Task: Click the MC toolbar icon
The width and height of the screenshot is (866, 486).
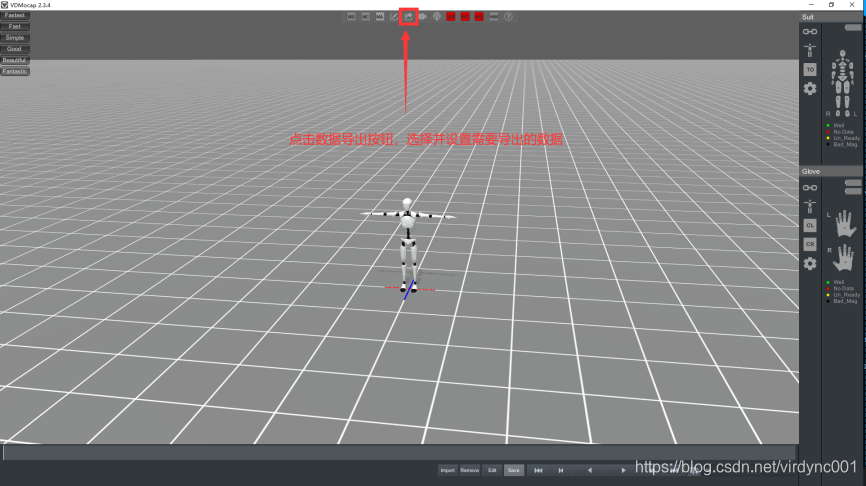Action: [366, 17]
